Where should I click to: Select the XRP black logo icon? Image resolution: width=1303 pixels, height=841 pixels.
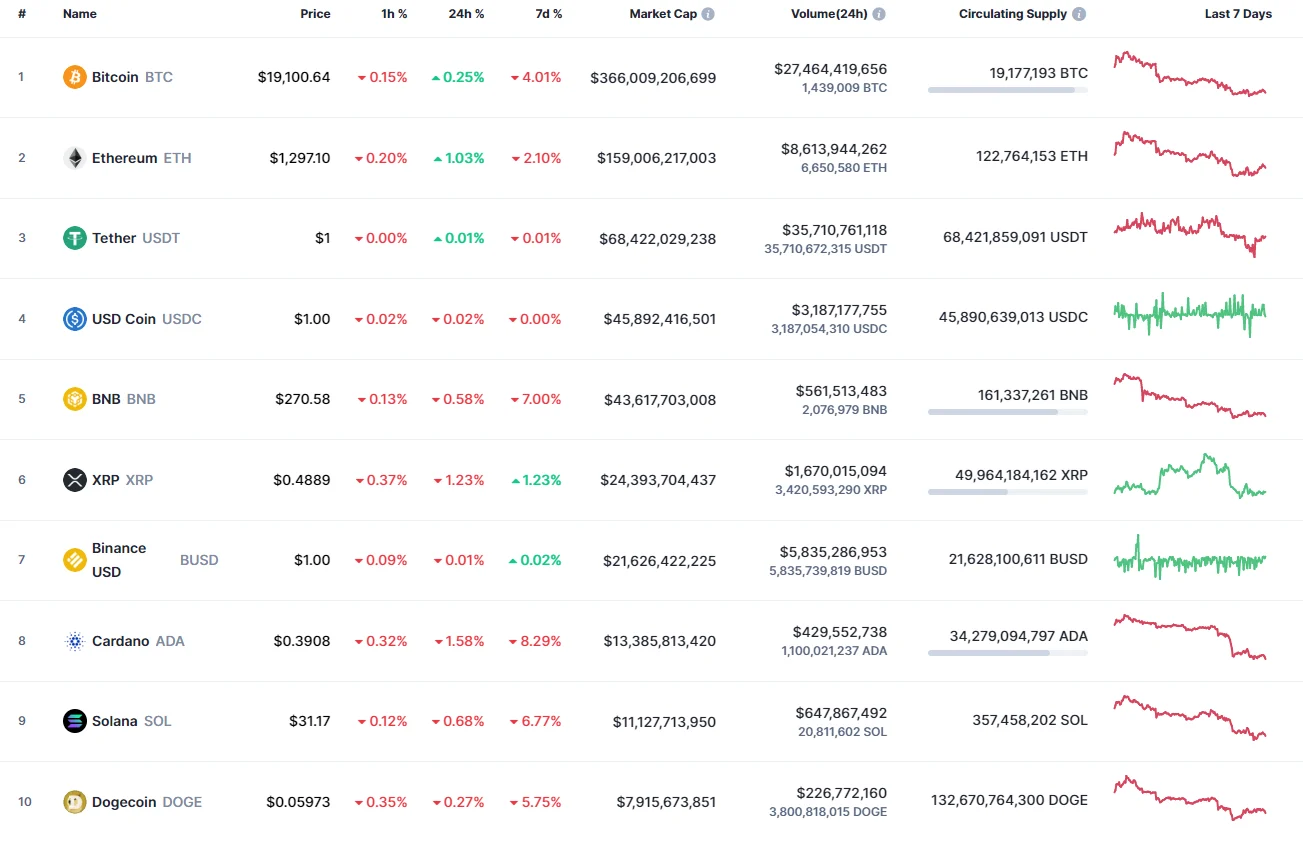coord(74,479)
